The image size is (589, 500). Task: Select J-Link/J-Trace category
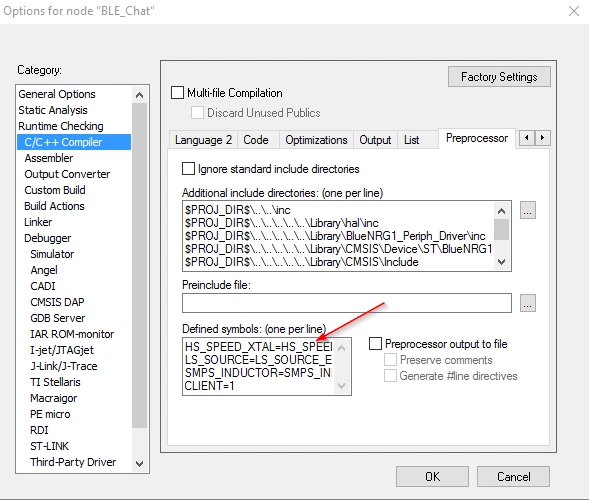pos(74,366)
